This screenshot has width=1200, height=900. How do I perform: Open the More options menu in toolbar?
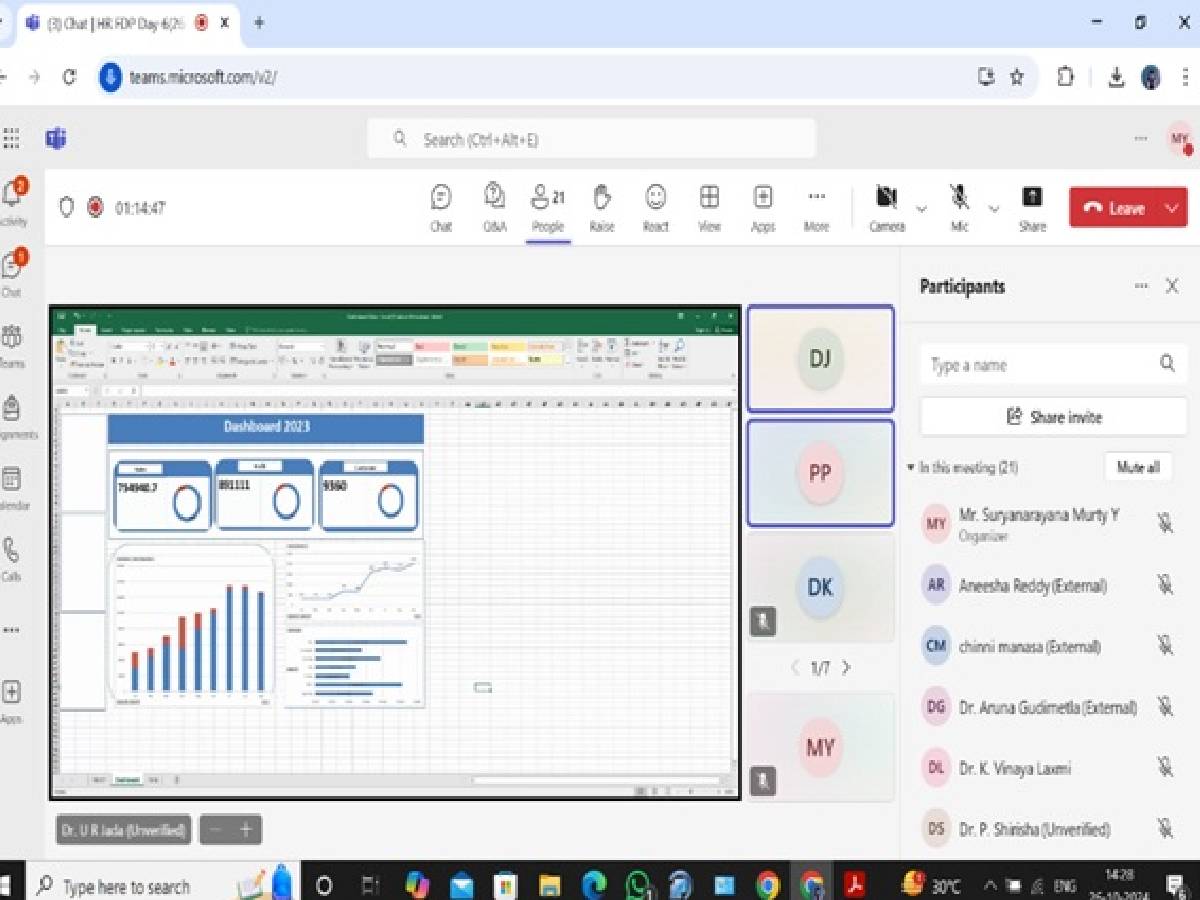coord(816,207)
